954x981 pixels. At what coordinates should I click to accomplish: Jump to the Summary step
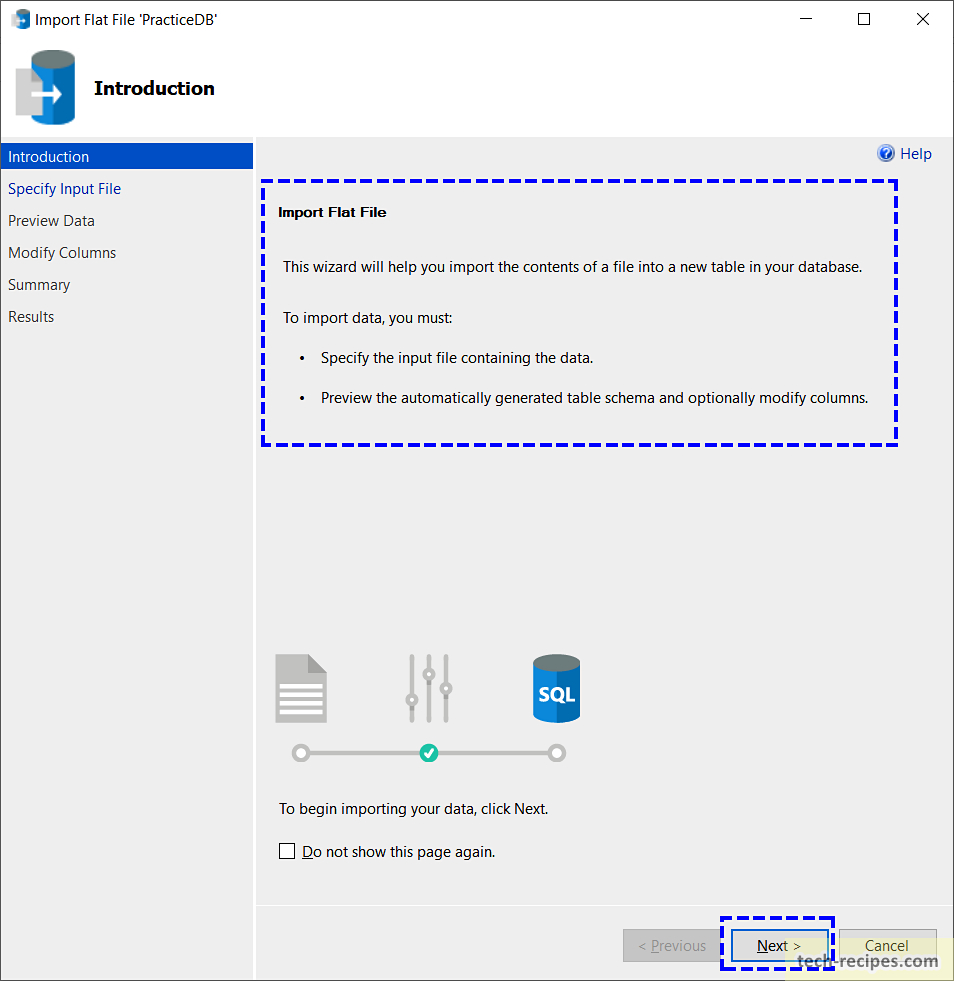(x=39, y=285)
